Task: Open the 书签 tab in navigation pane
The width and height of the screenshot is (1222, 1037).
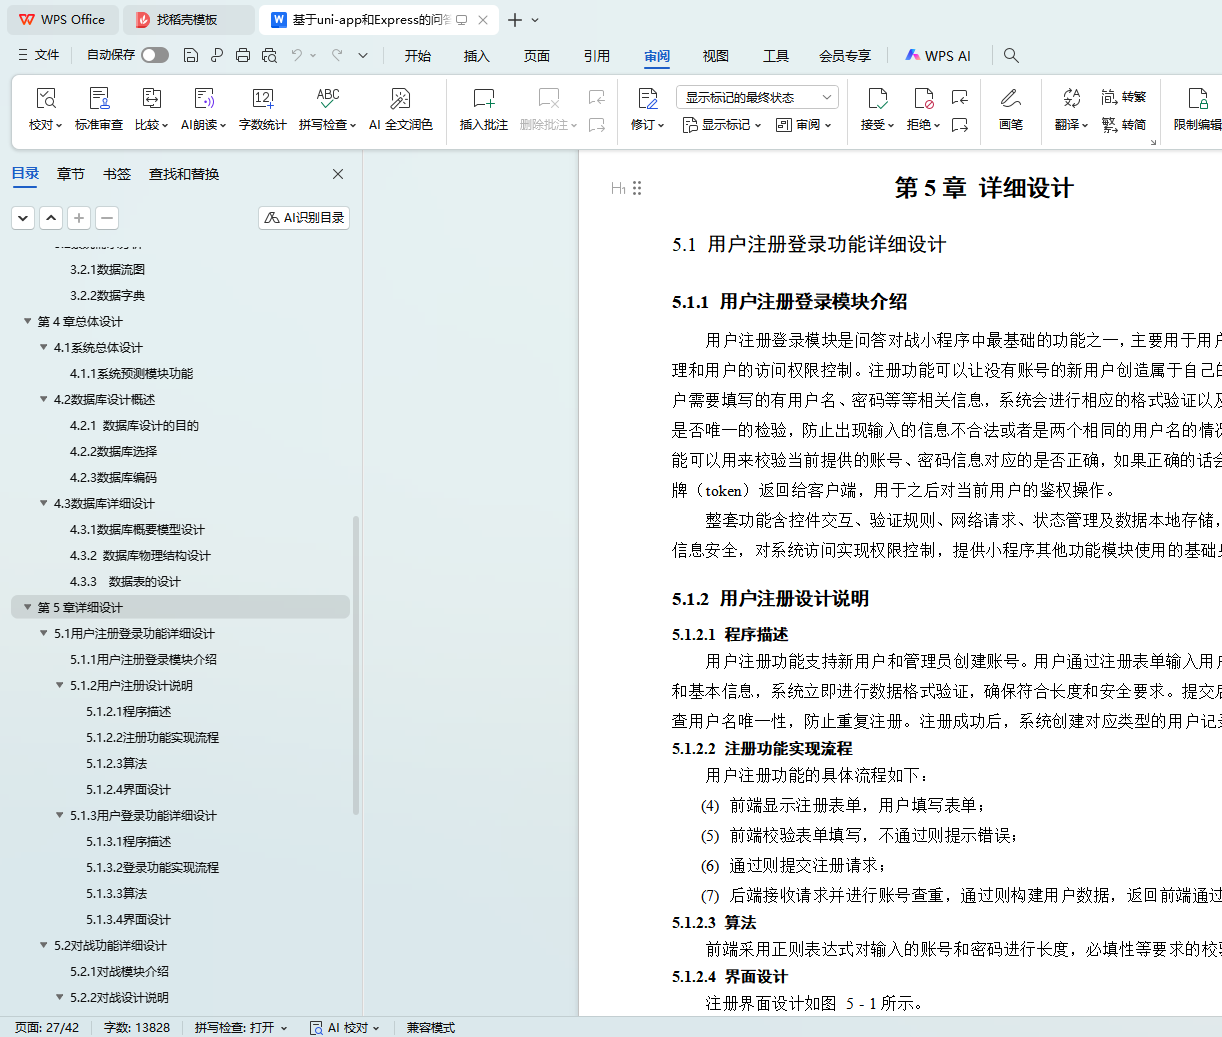Action: [x=117, y=174]
